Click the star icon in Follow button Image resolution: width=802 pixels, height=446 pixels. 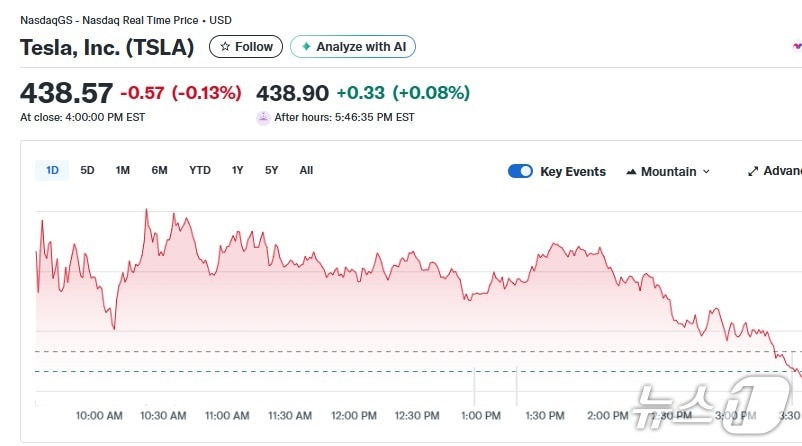225,47
